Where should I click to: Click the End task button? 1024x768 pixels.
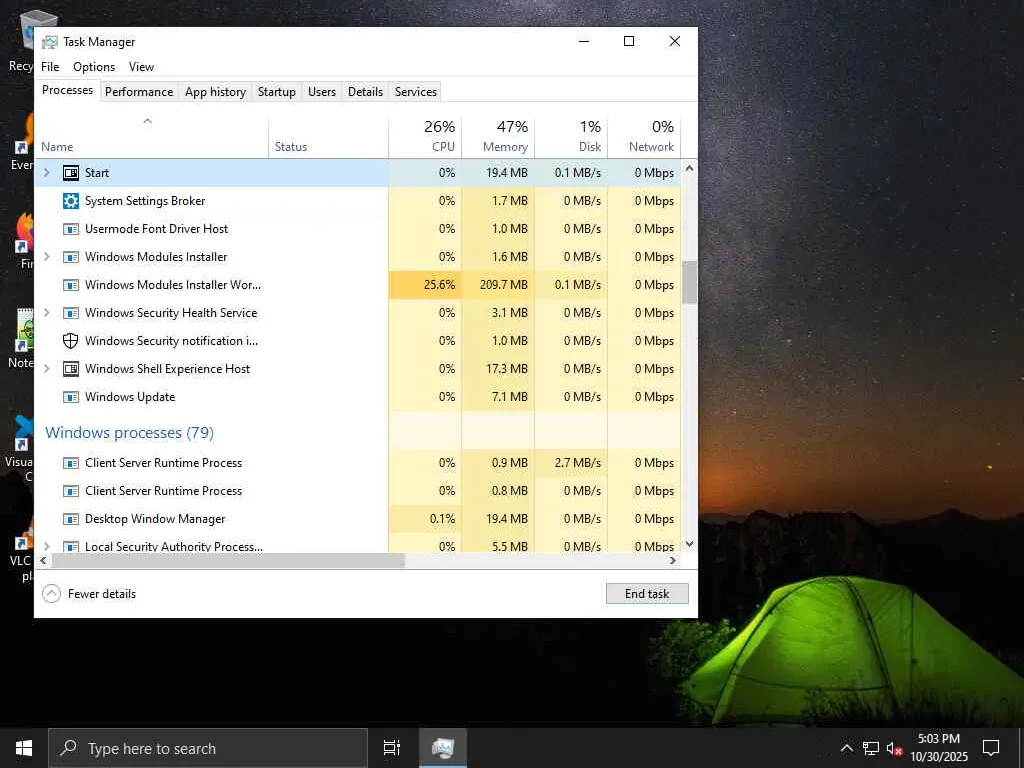[x=647, y=594]
